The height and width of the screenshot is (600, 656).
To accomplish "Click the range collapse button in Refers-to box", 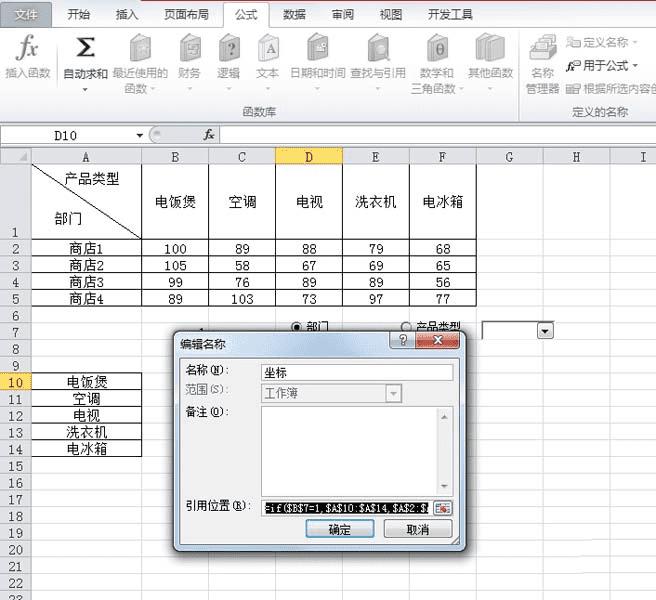I will point(443,508).
